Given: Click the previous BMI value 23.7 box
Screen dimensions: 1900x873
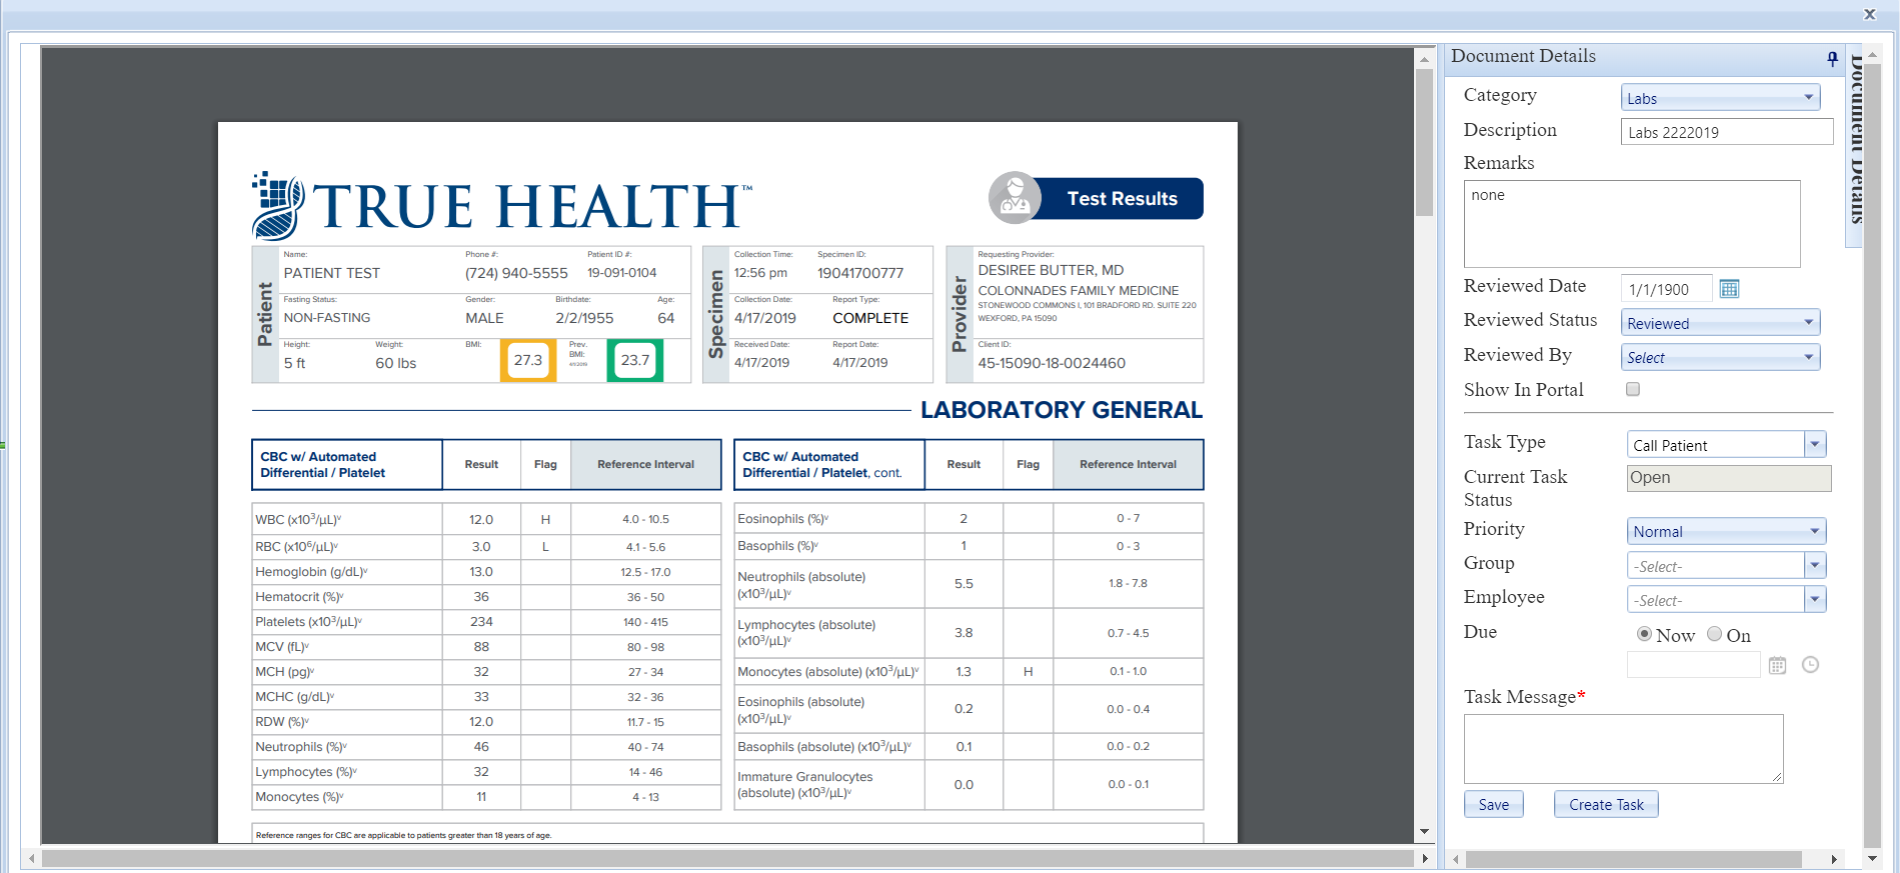Looking at the screenshot, I should point(635,360).
